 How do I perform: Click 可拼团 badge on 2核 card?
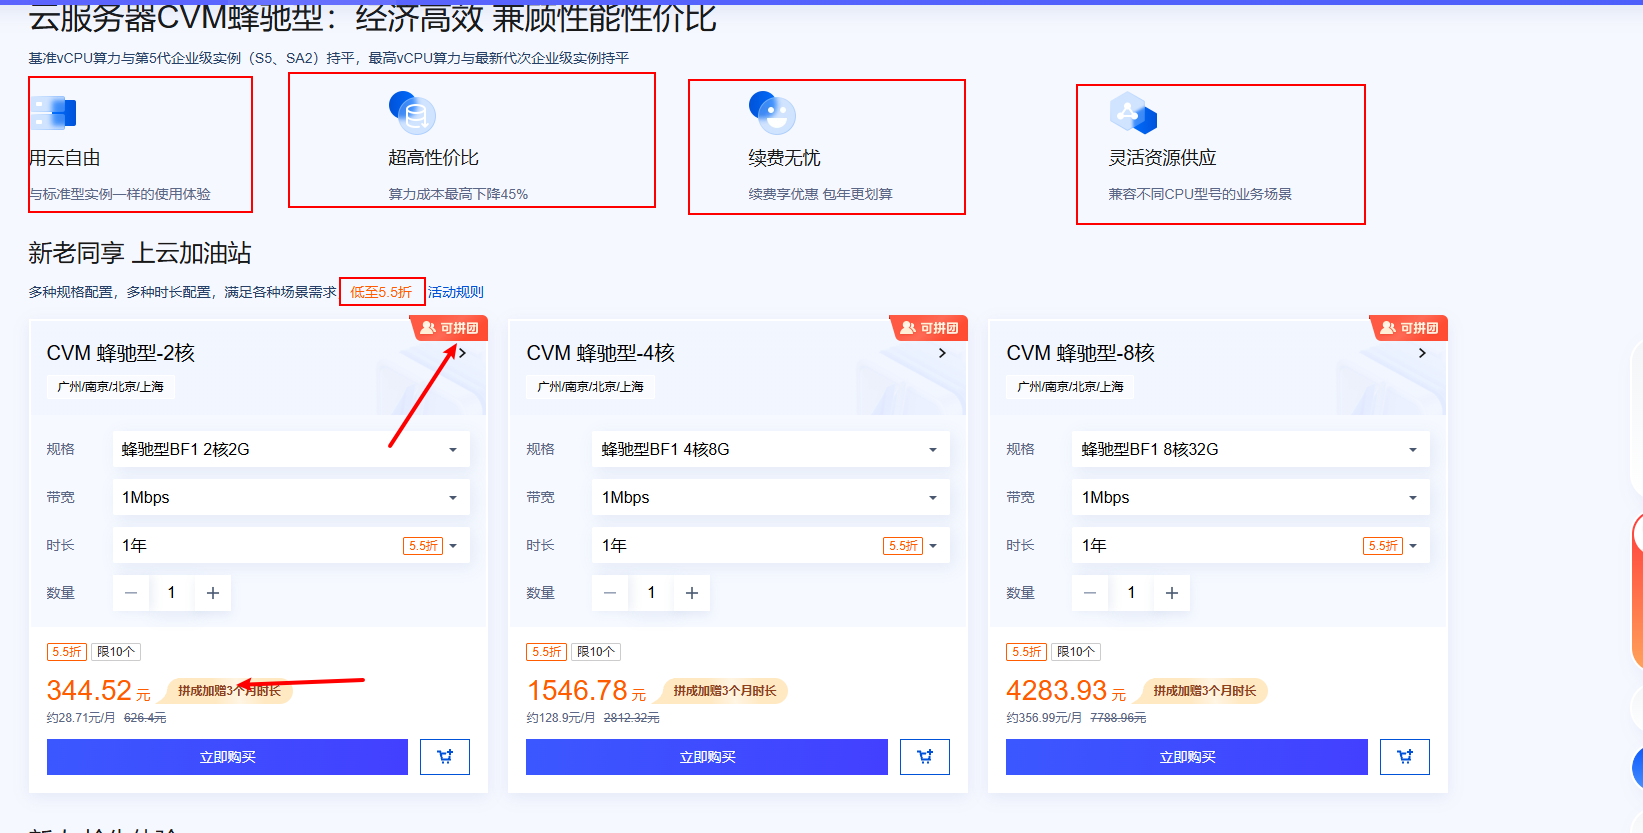point(449,328)
